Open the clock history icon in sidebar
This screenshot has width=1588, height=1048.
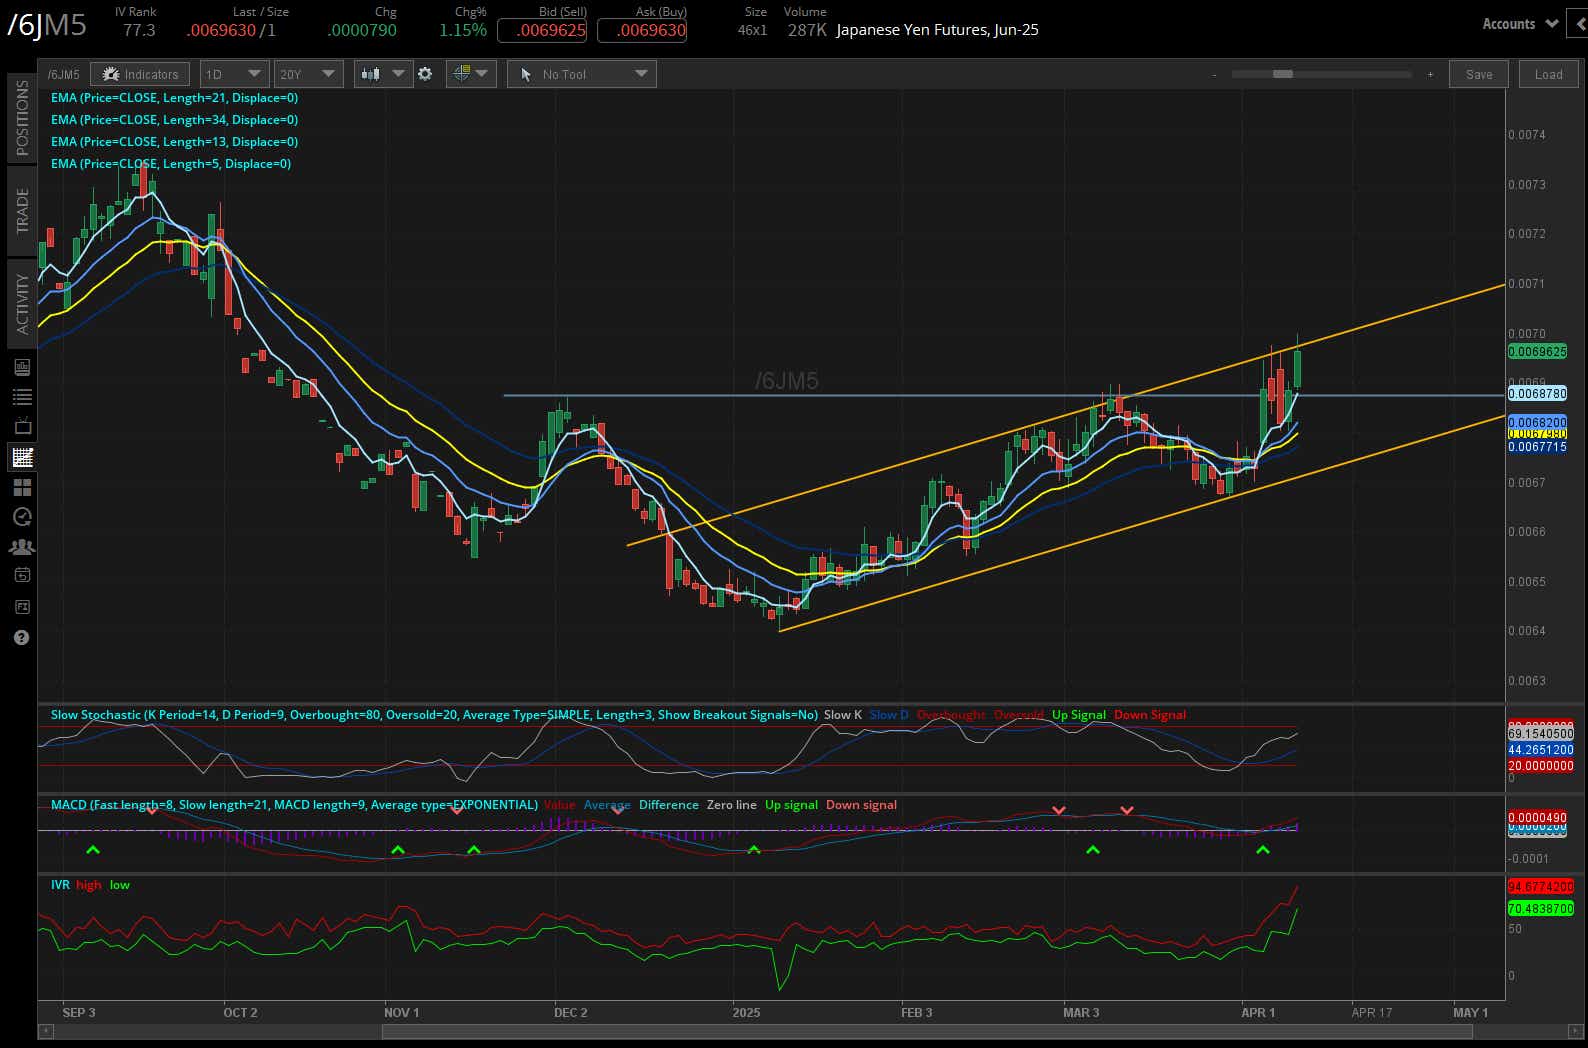pyautogui.click(x=21, y=517)
